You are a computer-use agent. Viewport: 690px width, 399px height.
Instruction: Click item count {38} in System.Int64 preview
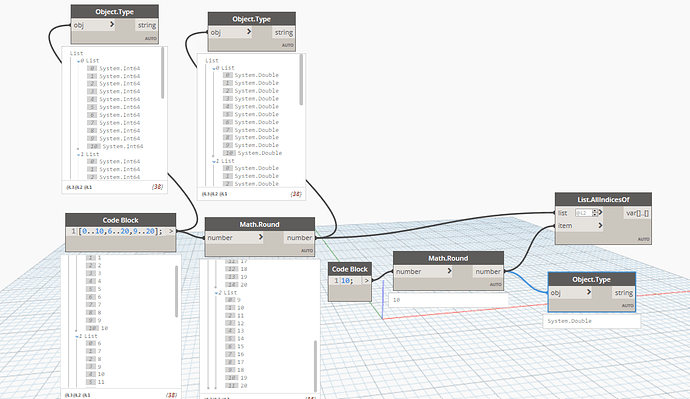[x=157, y=187]
